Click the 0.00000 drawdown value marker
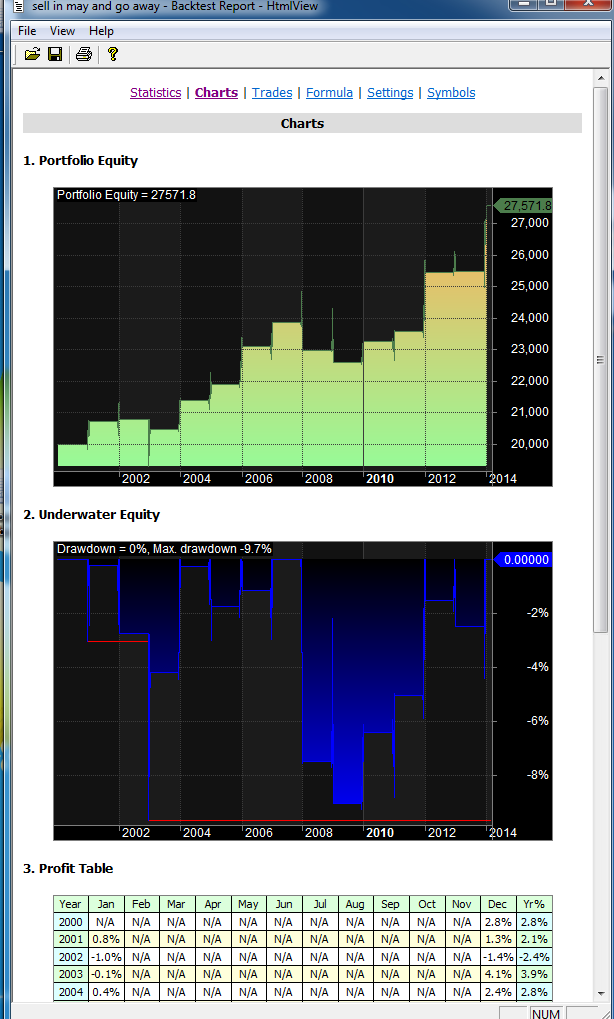The height and width of the screenshot is (1019, 614). pyautogui.click(x=524, y=560)
